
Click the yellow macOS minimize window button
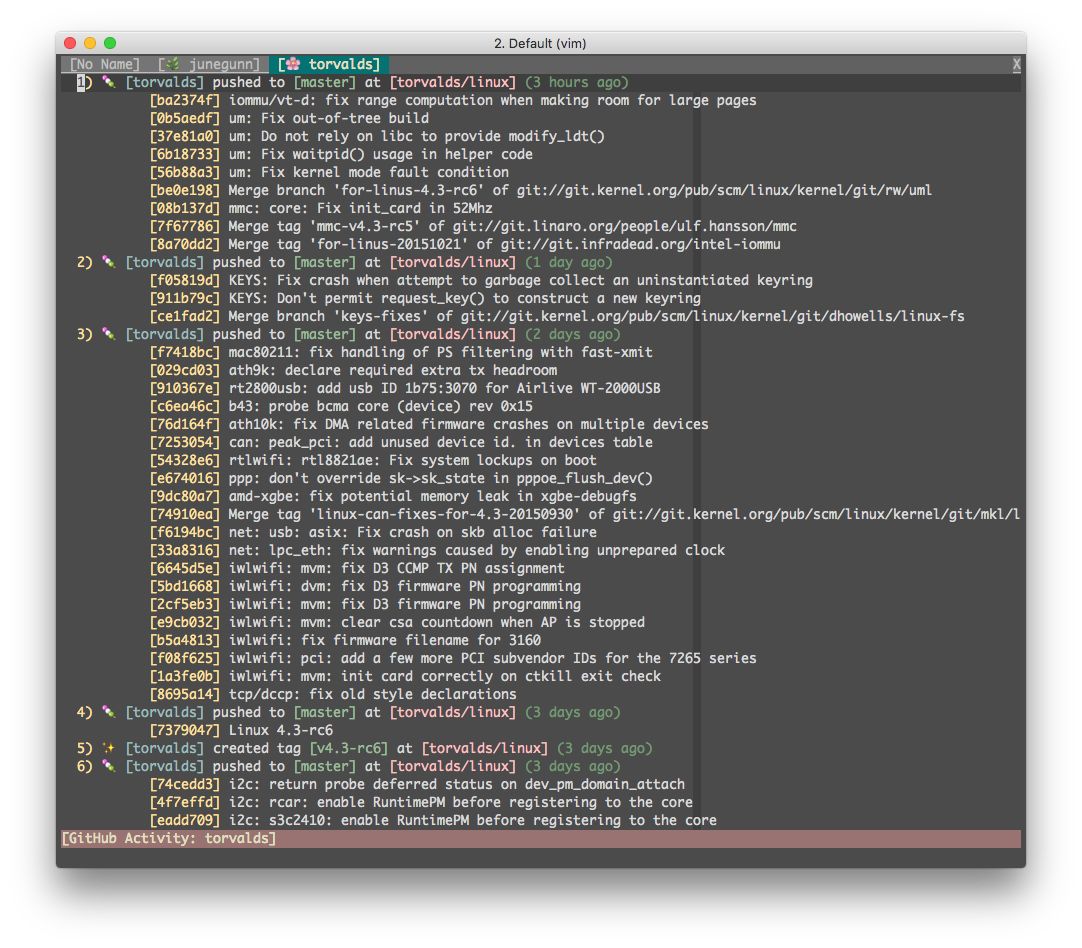(90, 43)
